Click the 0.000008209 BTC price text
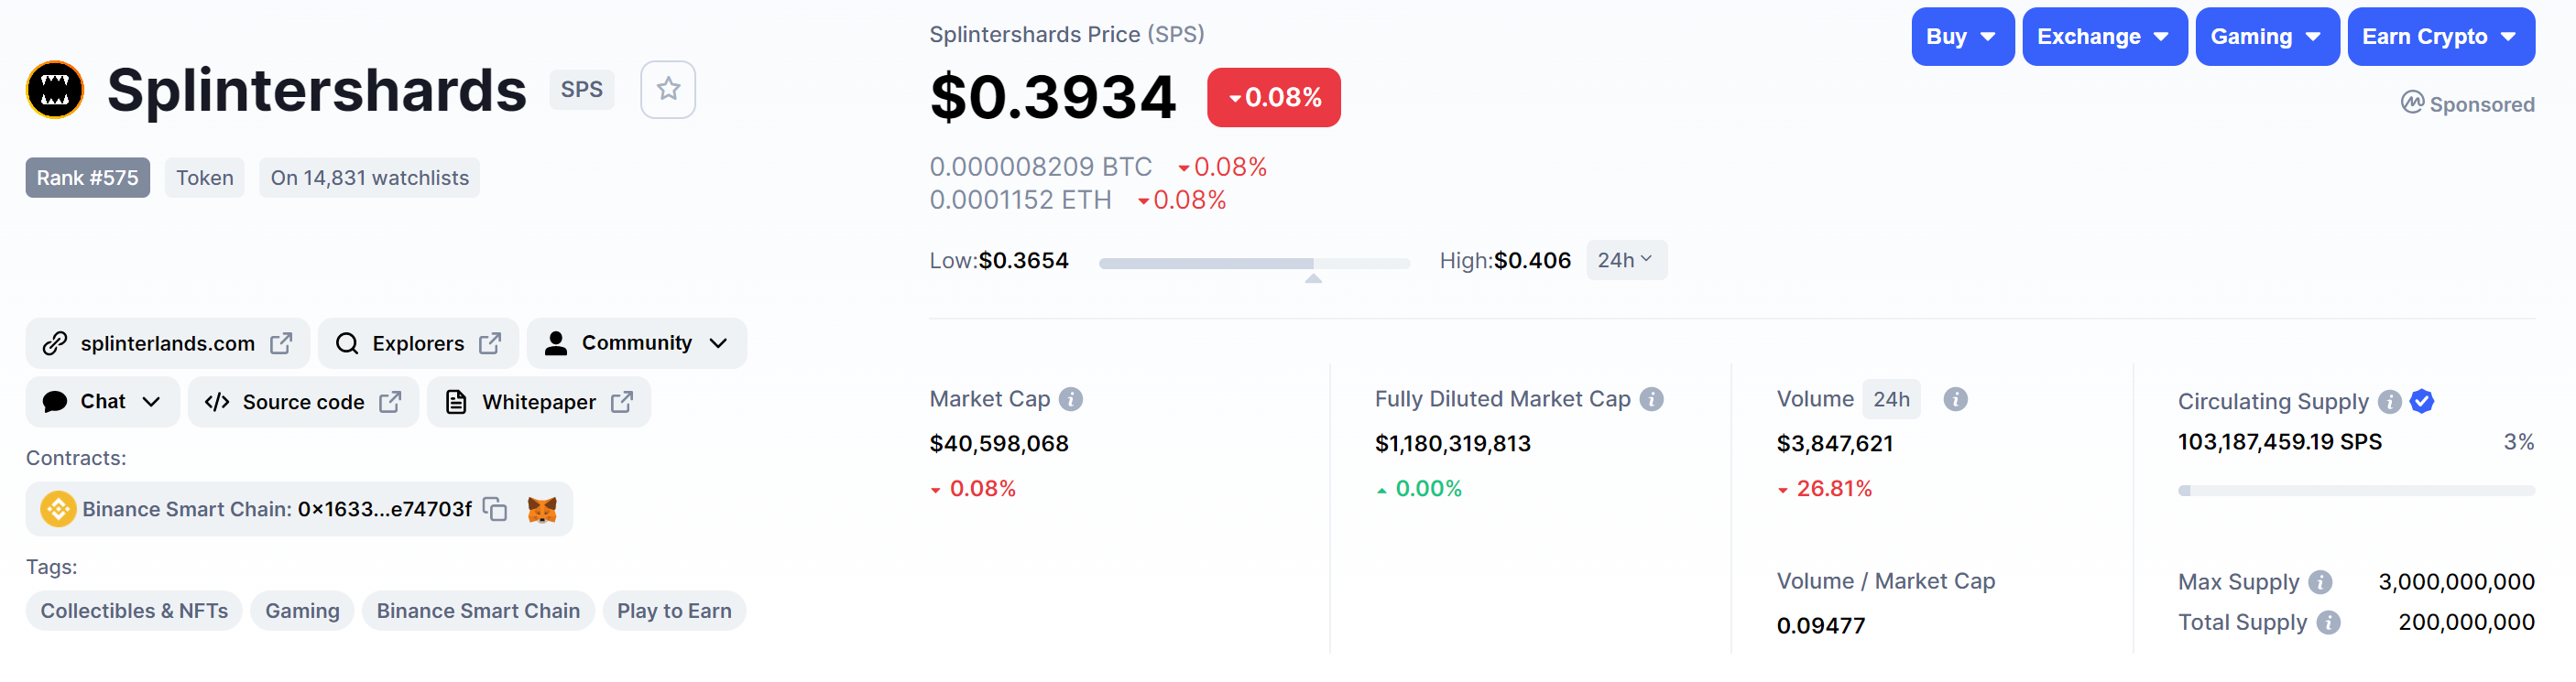 pyautogui.click(x=1040, y=166)
